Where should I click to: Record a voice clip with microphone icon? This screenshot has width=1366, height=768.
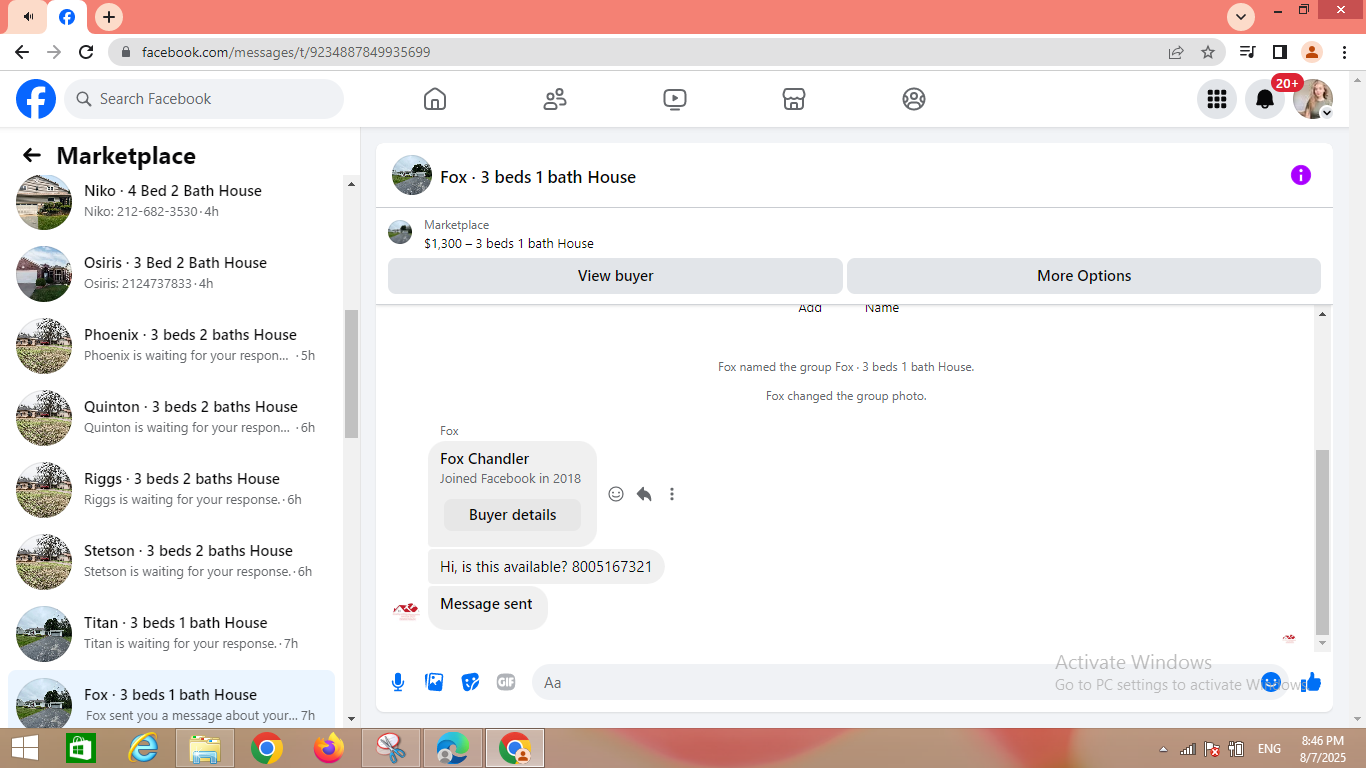398,682
